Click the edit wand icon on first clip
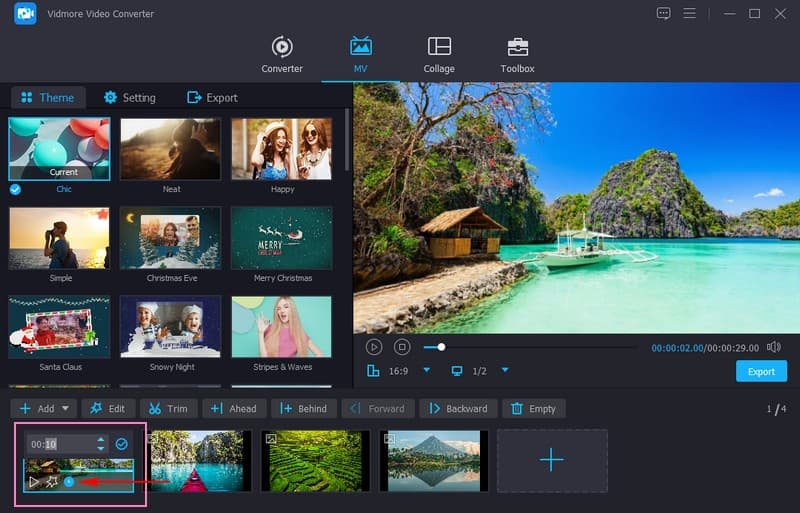800x513 pixels. coord(51,482)
